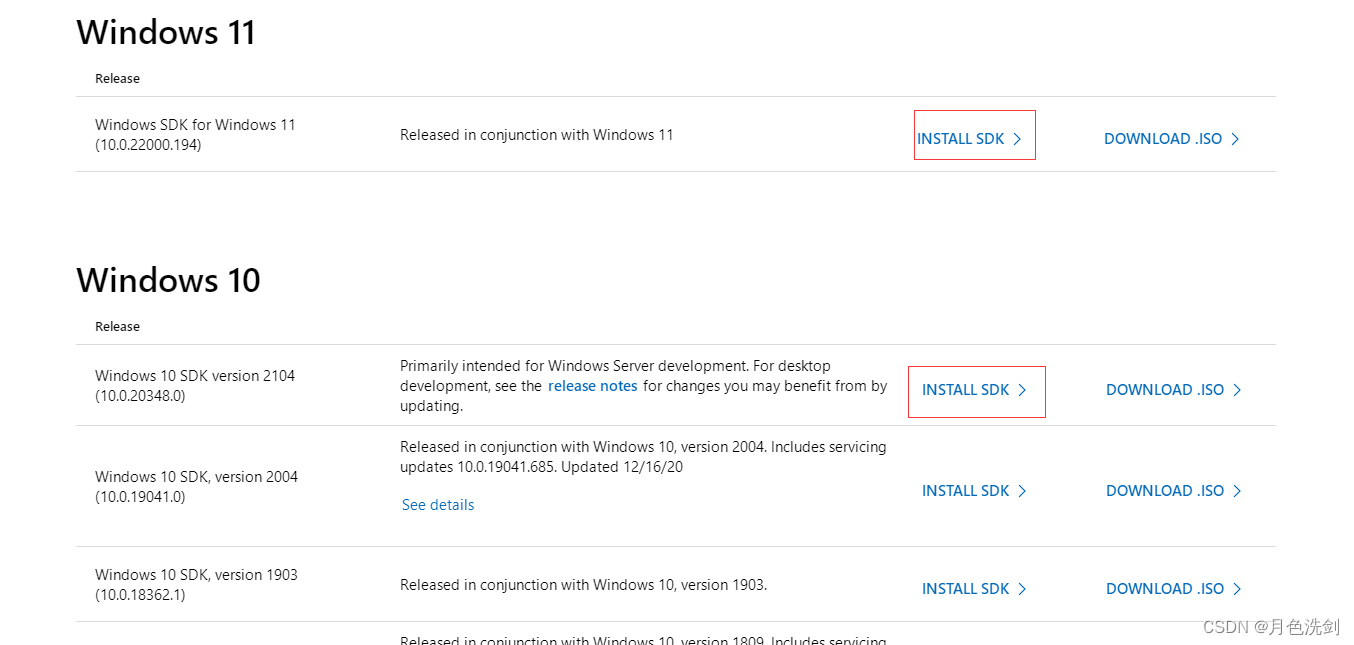The image size is (1354, 645).
Task: Click the Release column label under Windows 10
Action: [117, 326]
